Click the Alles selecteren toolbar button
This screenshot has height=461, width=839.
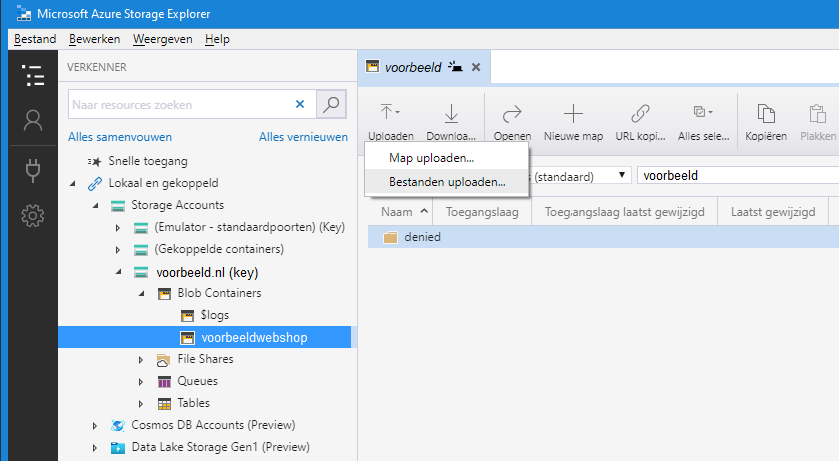click(x=704, y=122)
